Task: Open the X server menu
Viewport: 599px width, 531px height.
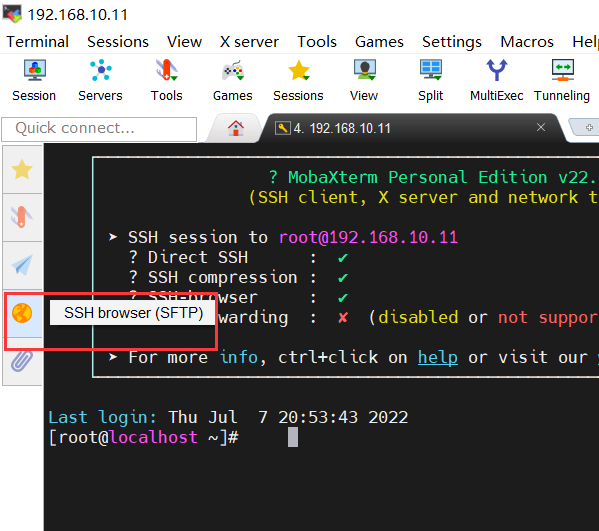Action: [x=249, y=42]
